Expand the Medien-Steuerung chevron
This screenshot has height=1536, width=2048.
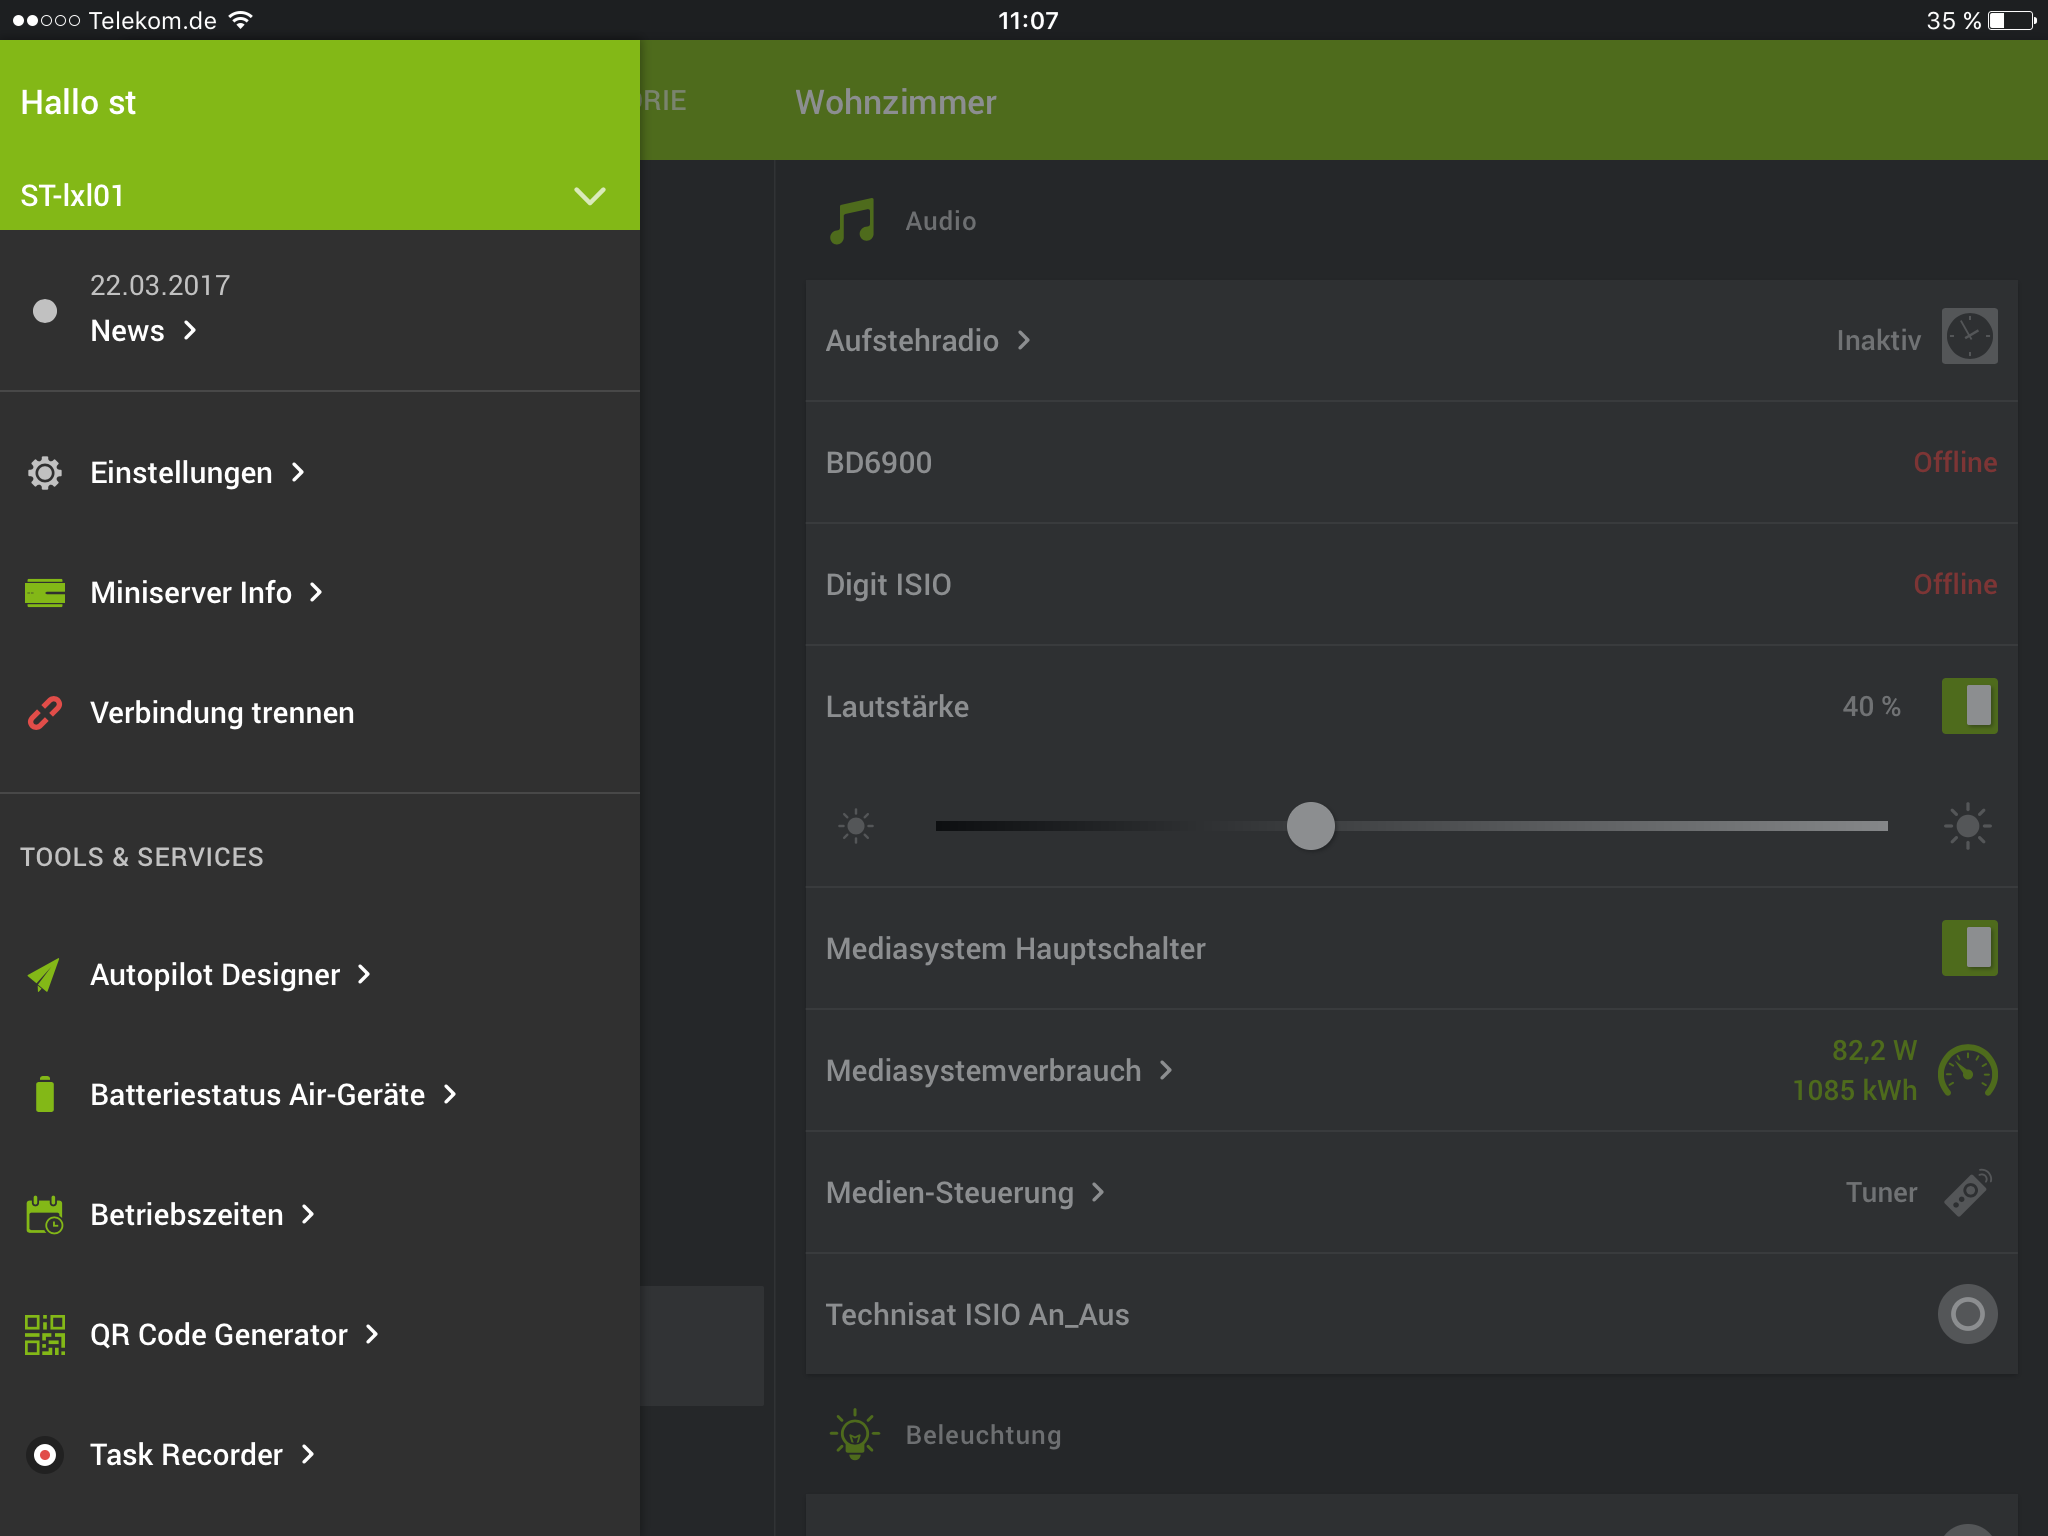pyautogui.click(x=1098, y=1192)
